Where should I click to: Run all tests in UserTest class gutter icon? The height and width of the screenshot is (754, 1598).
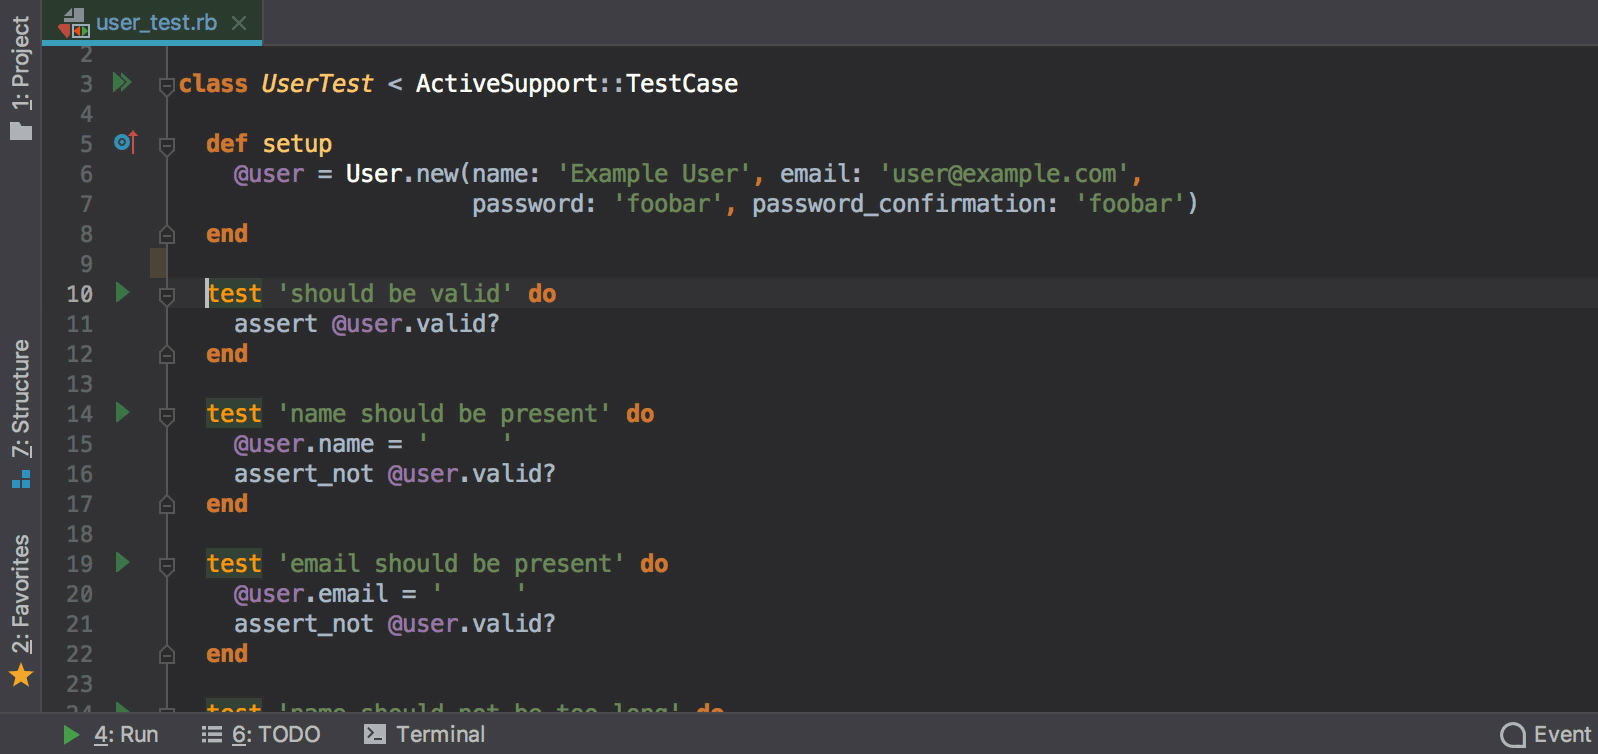pos(122,82)
